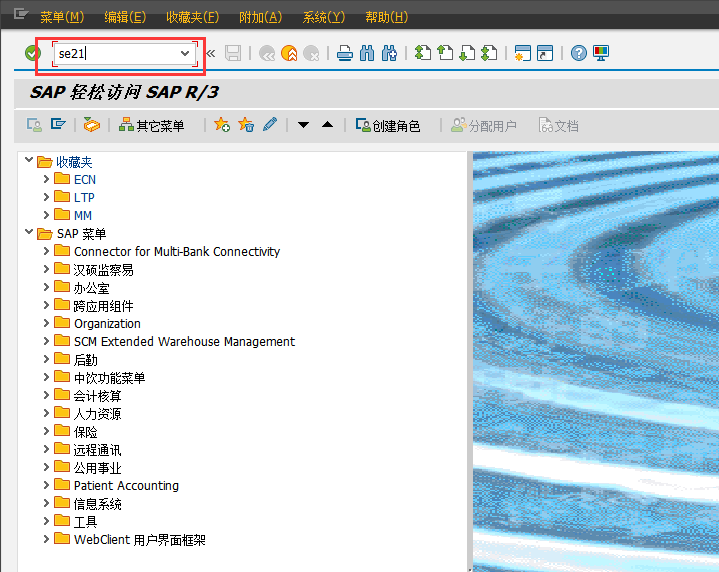This screenshot has width=719, height=572.
Task: Click the Create New Session icon
Action: click(523, 53)
